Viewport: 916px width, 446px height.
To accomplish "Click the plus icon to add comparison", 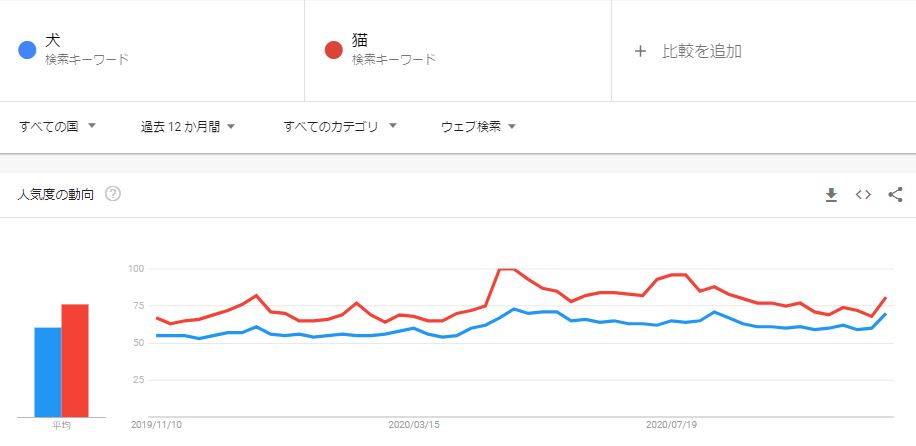I will click(x=640, y=51).
